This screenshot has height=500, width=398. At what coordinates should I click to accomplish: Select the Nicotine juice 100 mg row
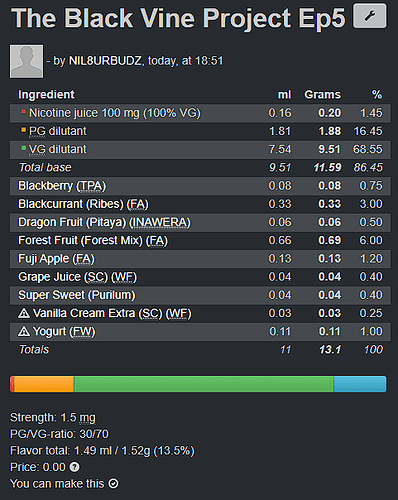[x=200, y=113]
